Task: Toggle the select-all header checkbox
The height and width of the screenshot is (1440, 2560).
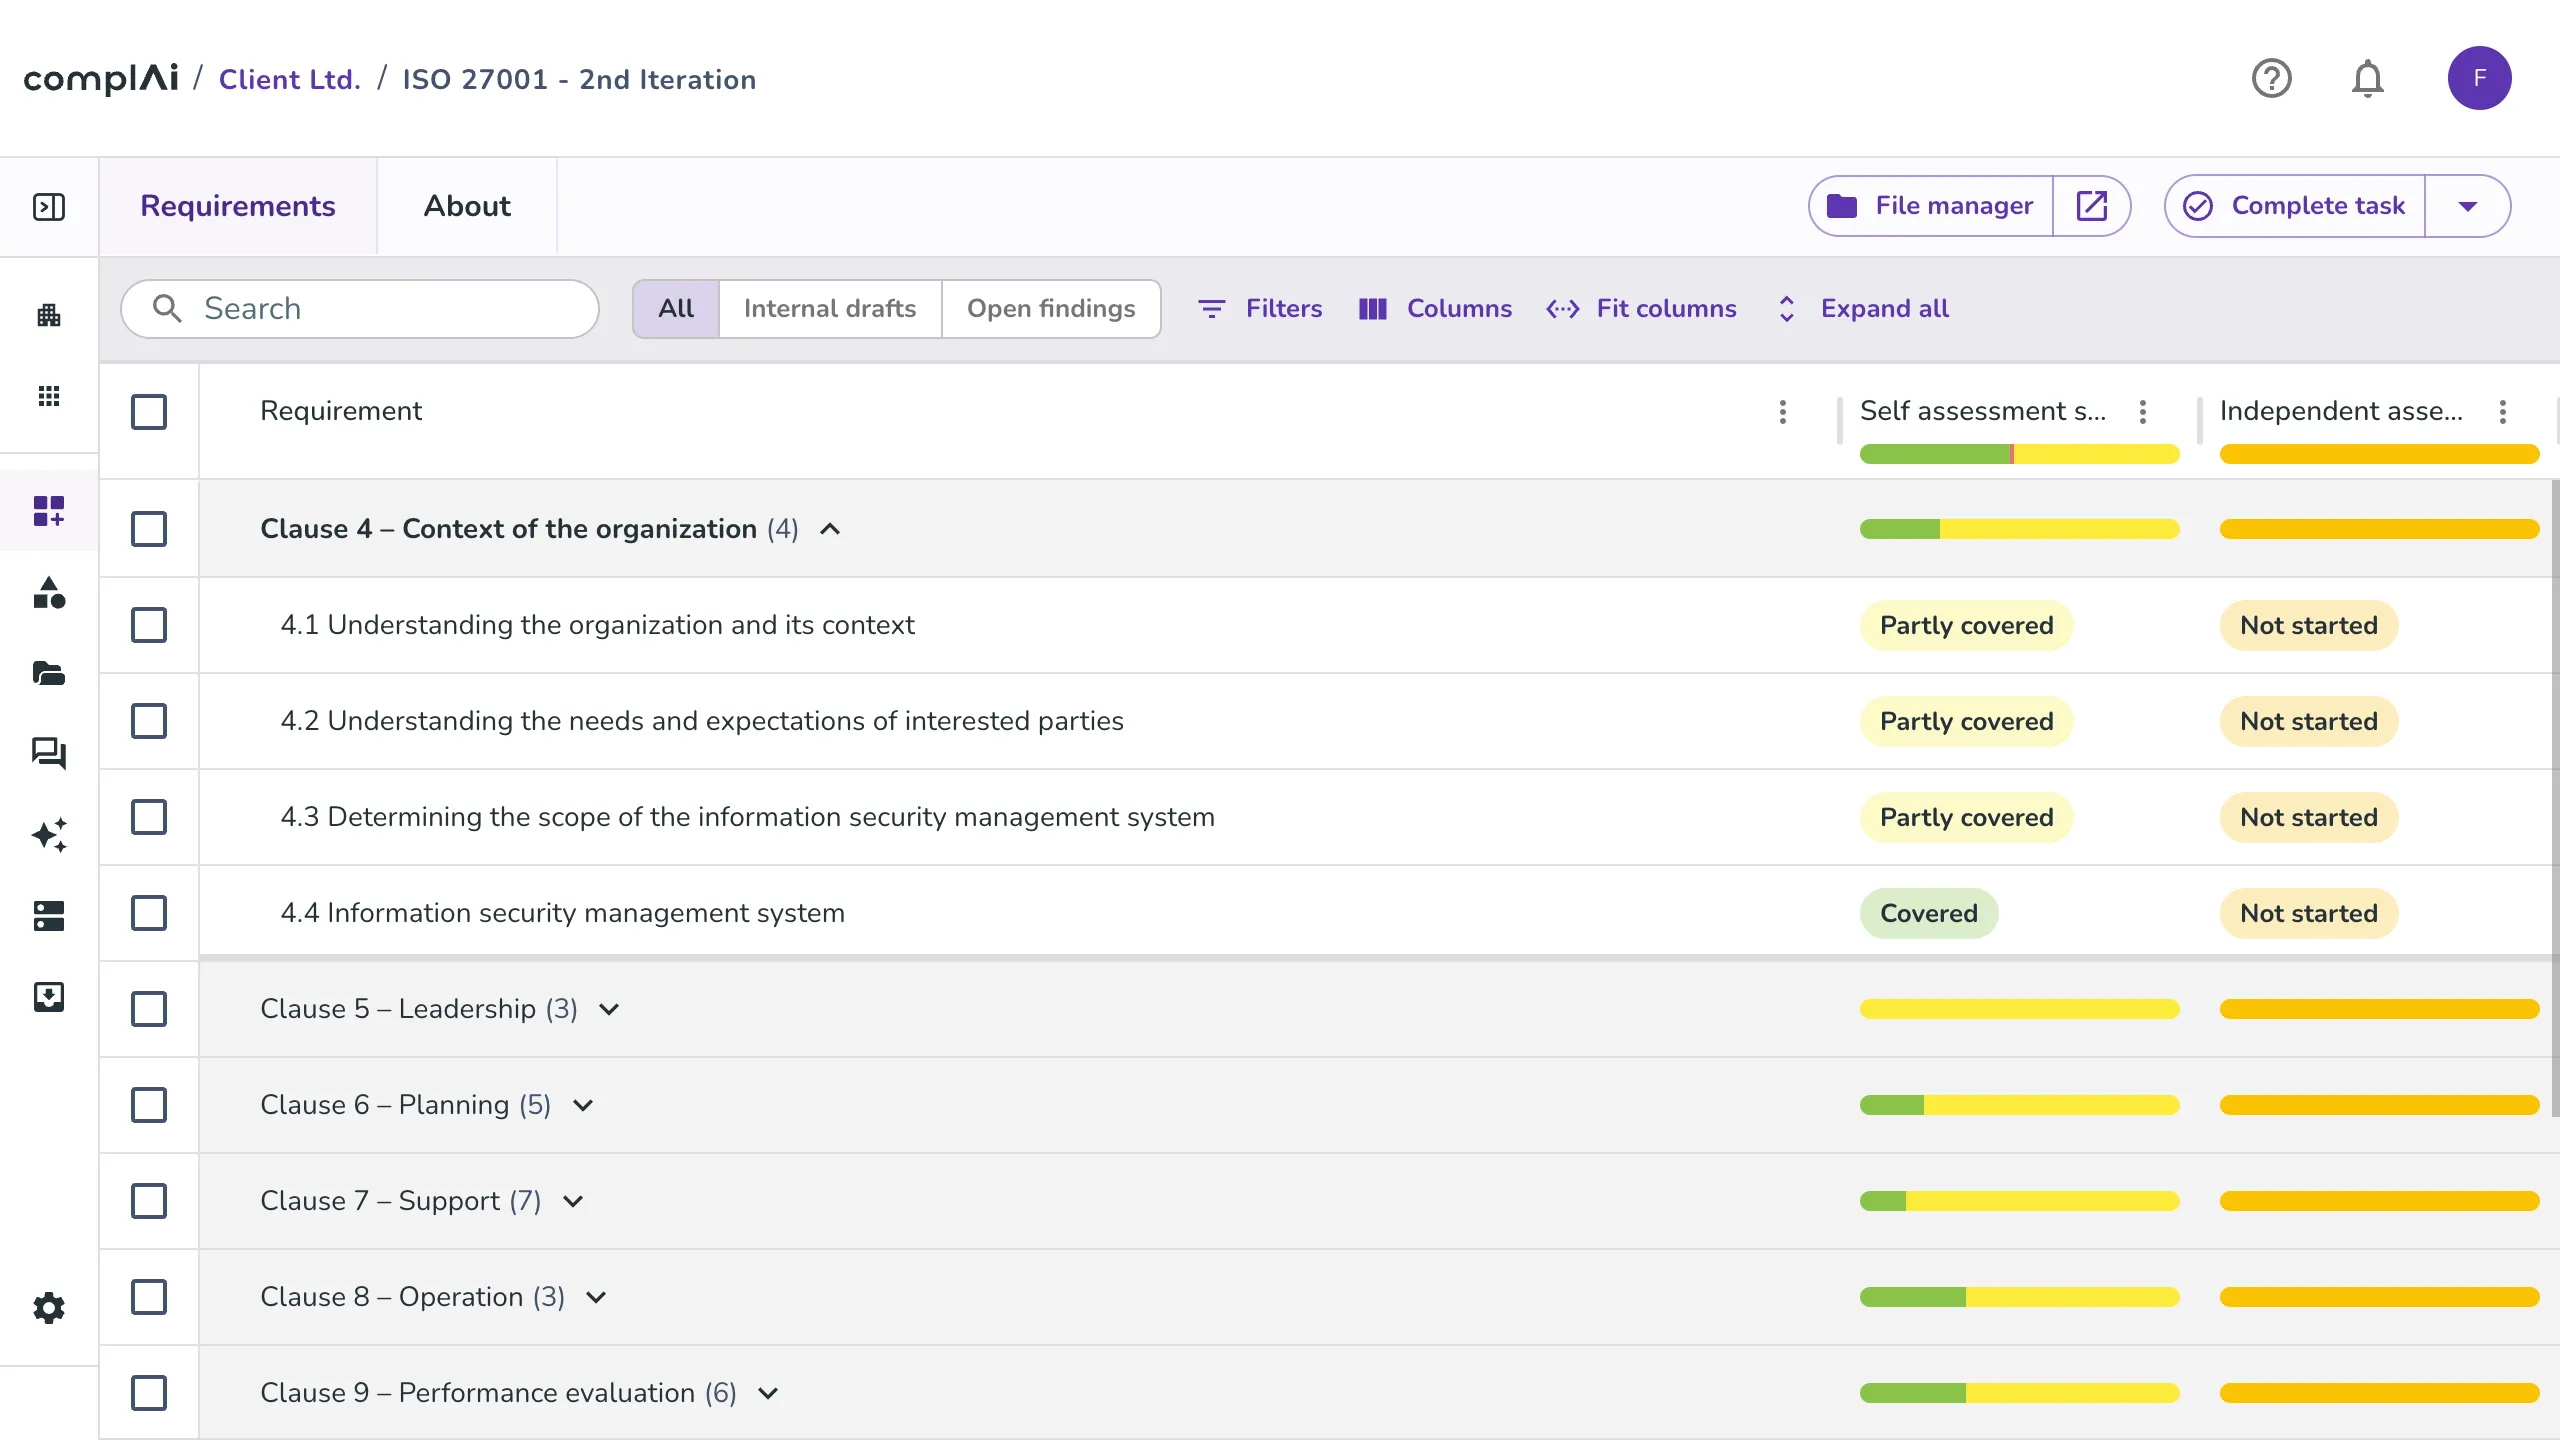Action: pyautogui.click(x=149, y=412)
